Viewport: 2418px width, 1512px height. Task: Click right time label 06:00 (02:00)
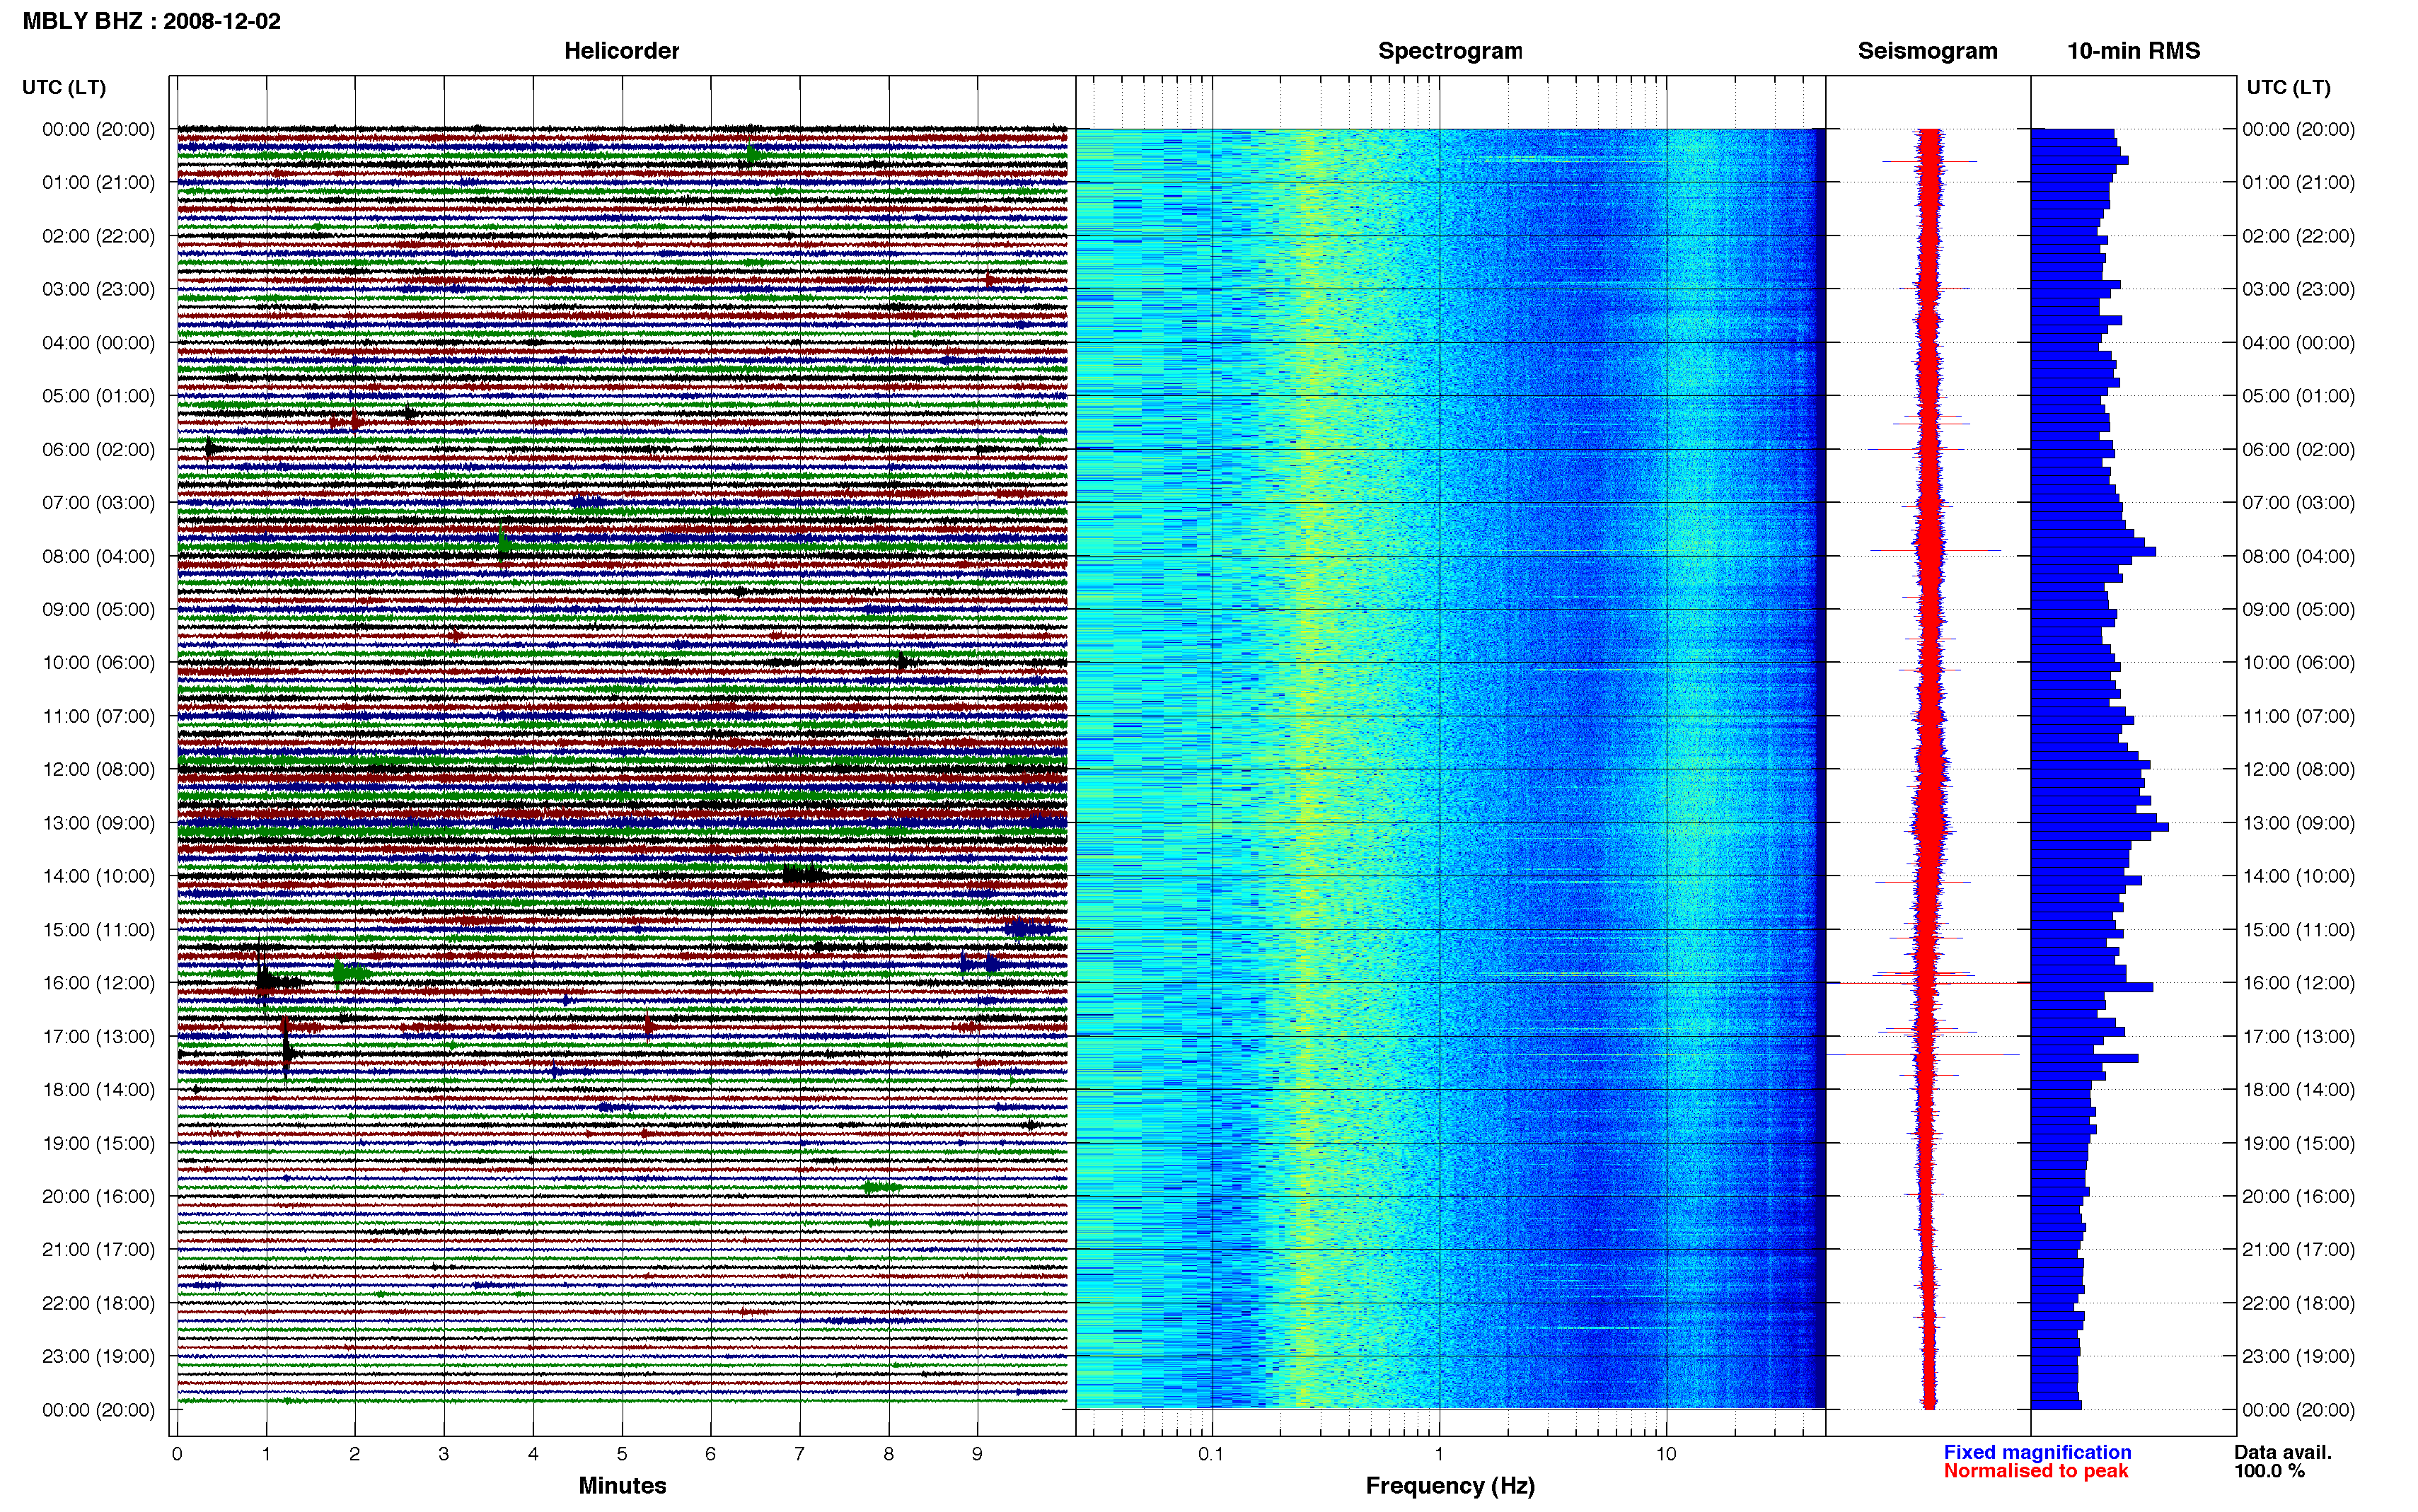[x=2298, y=449]
